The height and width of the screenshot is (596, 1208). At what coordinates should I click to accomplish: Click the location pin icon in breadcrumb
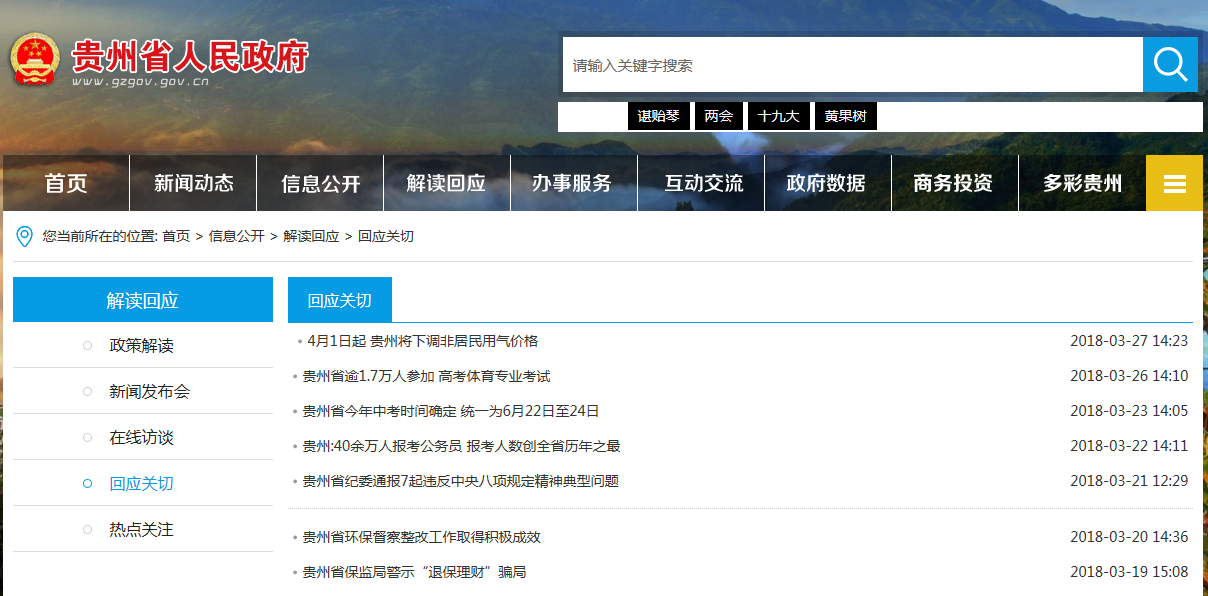click(25, 237)
